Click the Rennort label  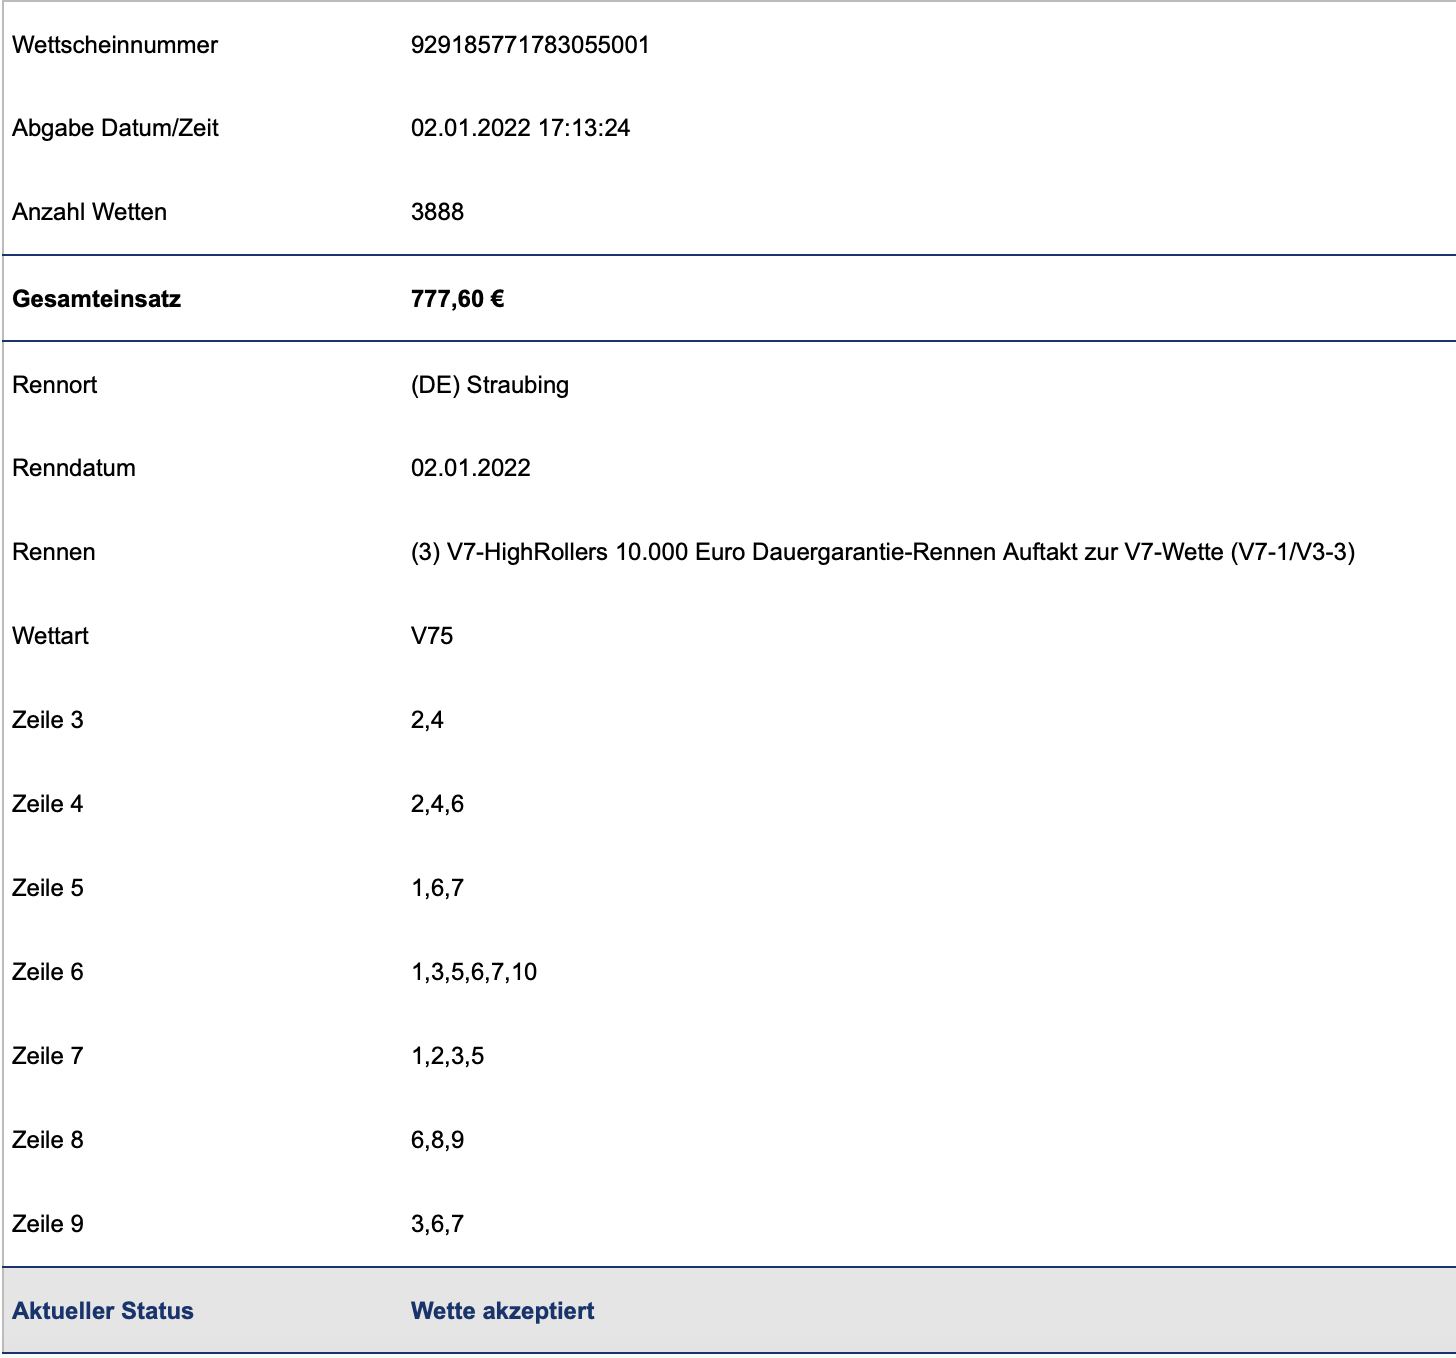[x=54, y=385]
